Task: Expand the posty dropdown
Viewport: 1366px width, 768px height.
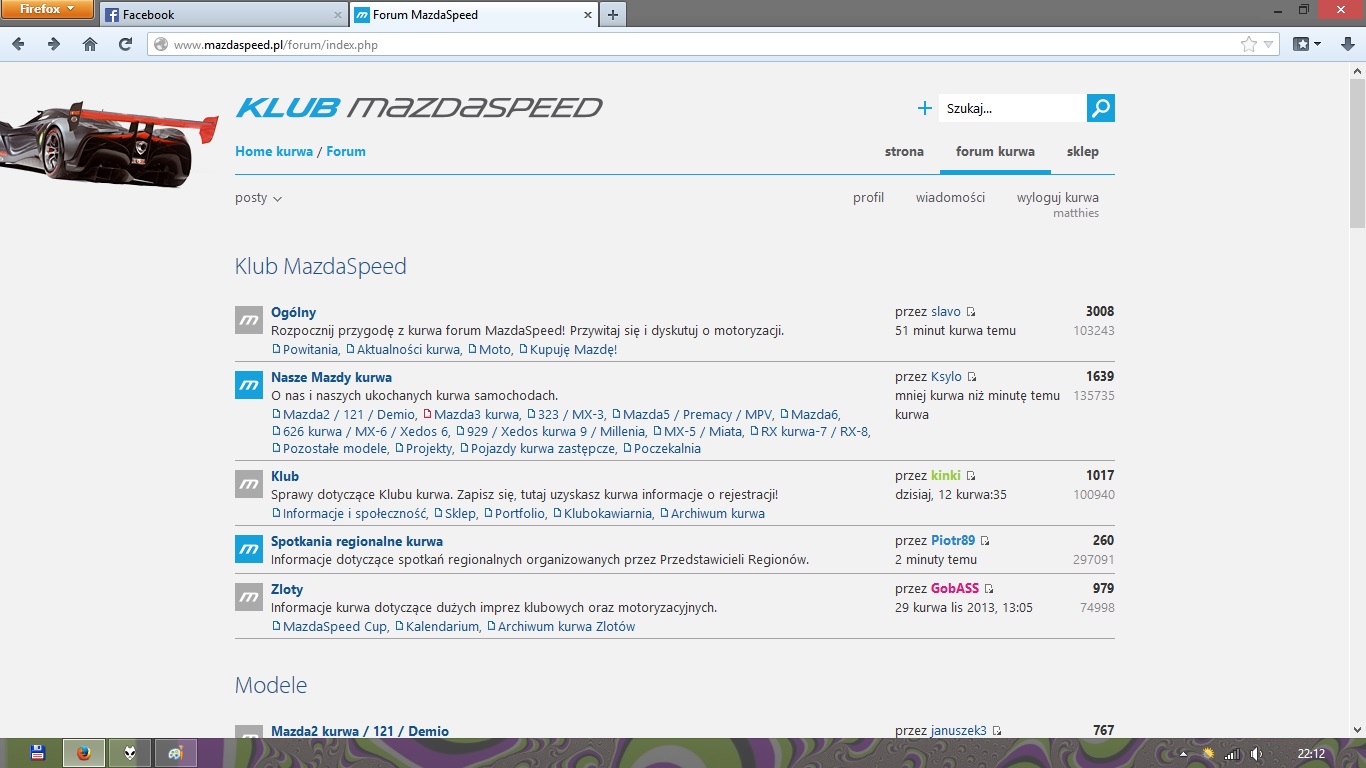Action: 258,198
